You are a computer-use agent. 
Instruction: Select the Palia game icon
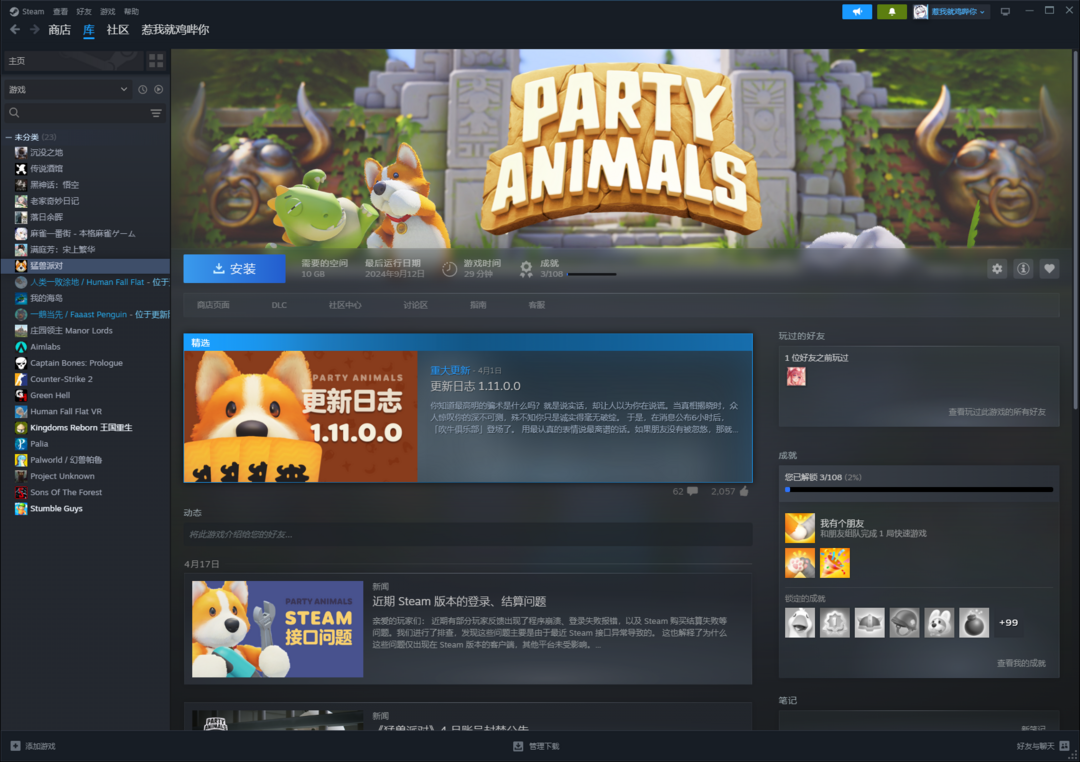click(21, 444)
